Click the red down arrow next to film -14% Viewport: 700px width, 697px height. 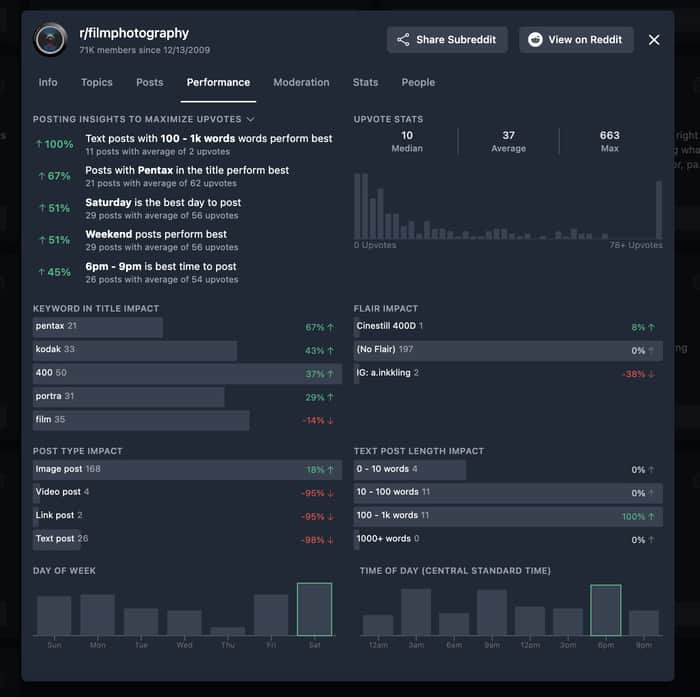(x=330, y=421)
